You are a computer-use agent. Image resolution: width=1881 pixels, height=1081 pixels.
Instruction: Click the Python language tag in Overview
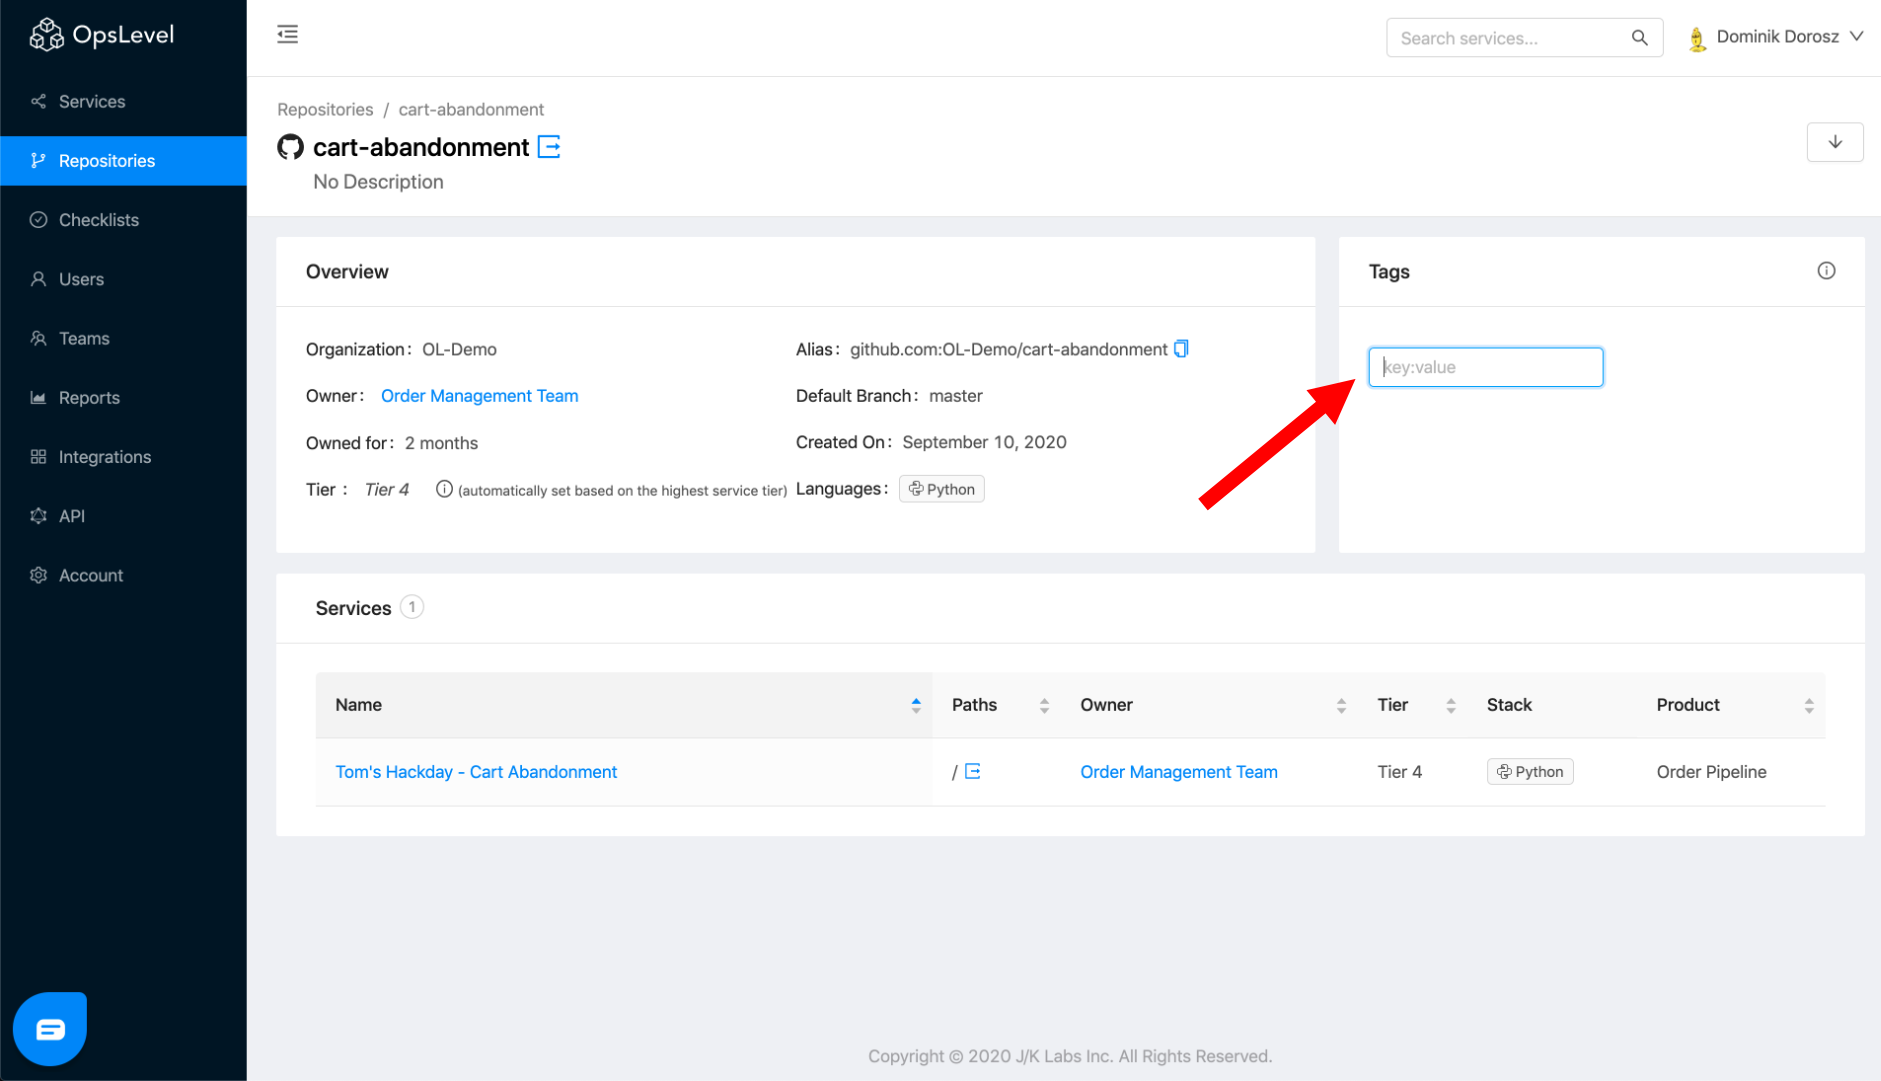(941, 489)
